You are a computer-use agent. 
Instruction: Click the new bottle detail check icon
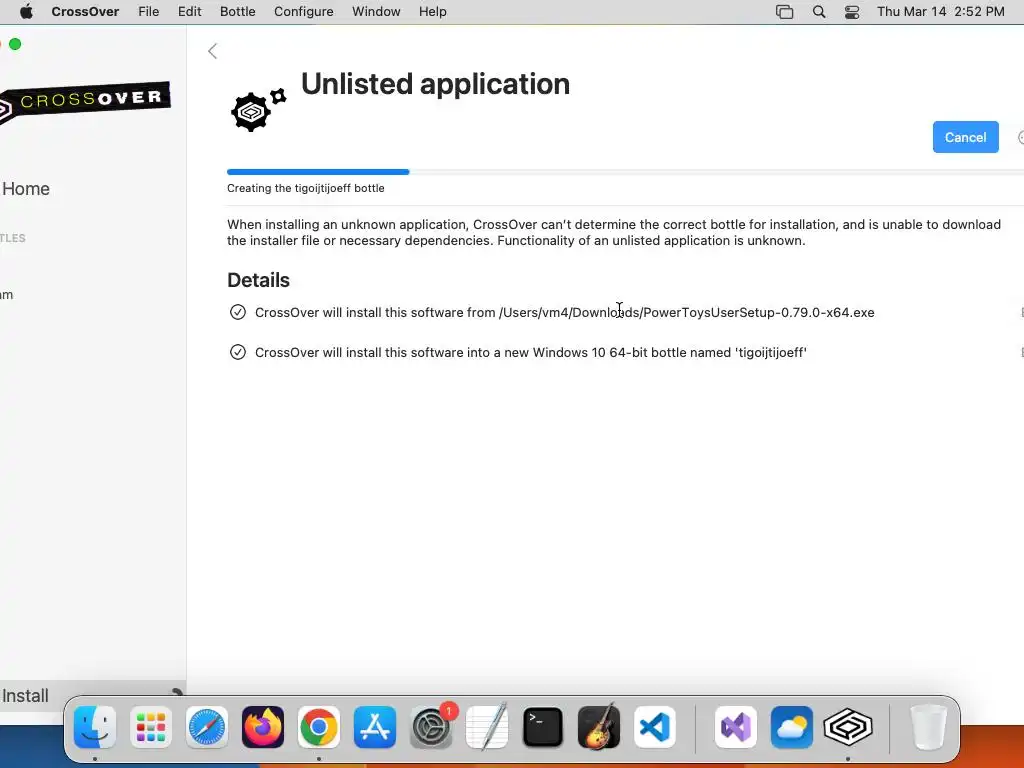coord(238,352)
